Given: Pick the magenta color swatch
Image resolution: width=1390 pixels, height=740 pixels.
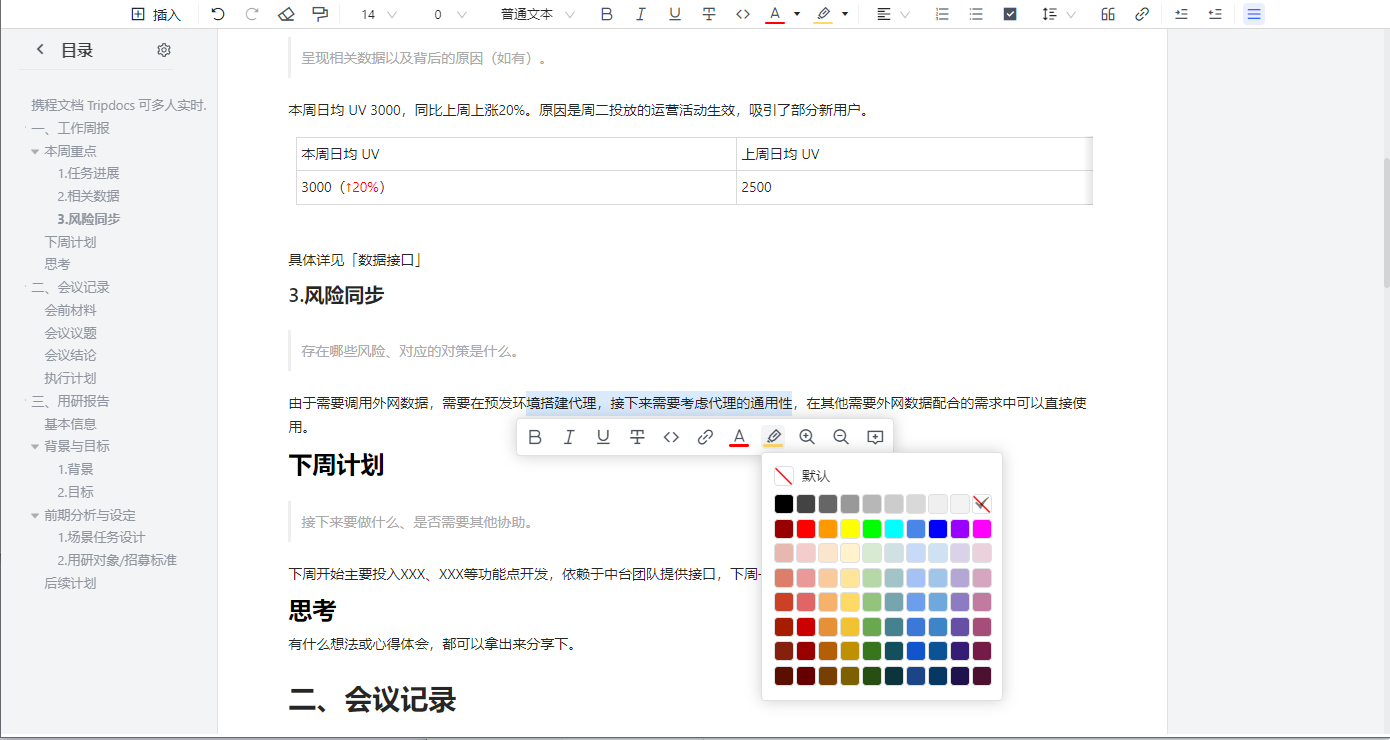Looking at the screenshot, I should point(982,529).
